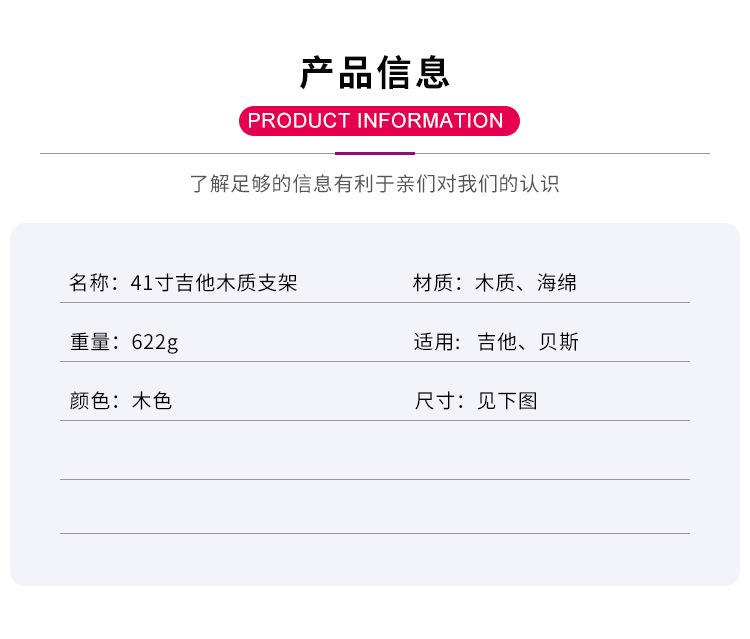Select the product name 41寸吉他木质支架
The height and width of the screenshot is (639, 750).
tap(214, 283)
